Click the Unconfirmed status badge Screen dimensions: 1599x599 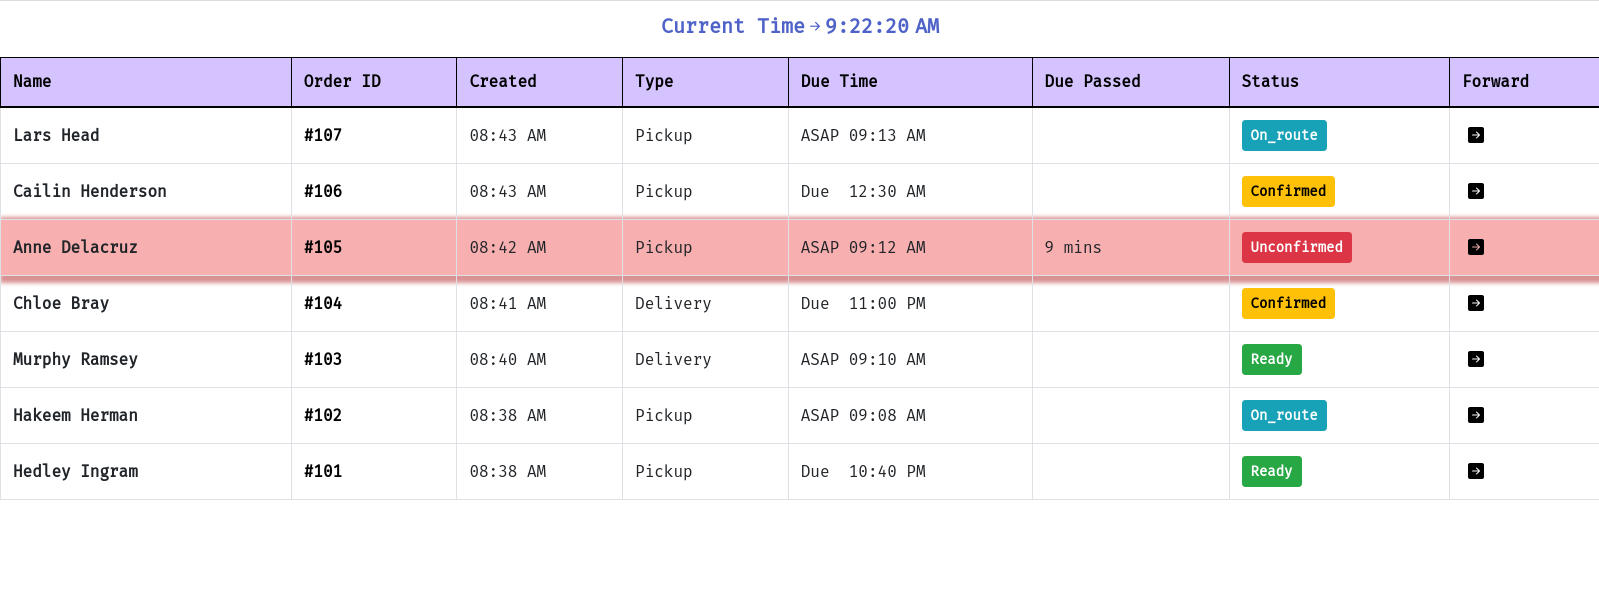(1296, 247)
